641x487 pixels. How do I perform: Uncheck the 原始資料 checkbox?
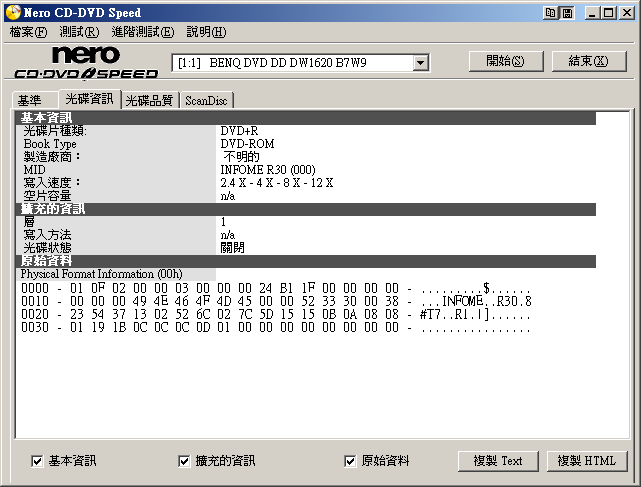coord(350,461)
